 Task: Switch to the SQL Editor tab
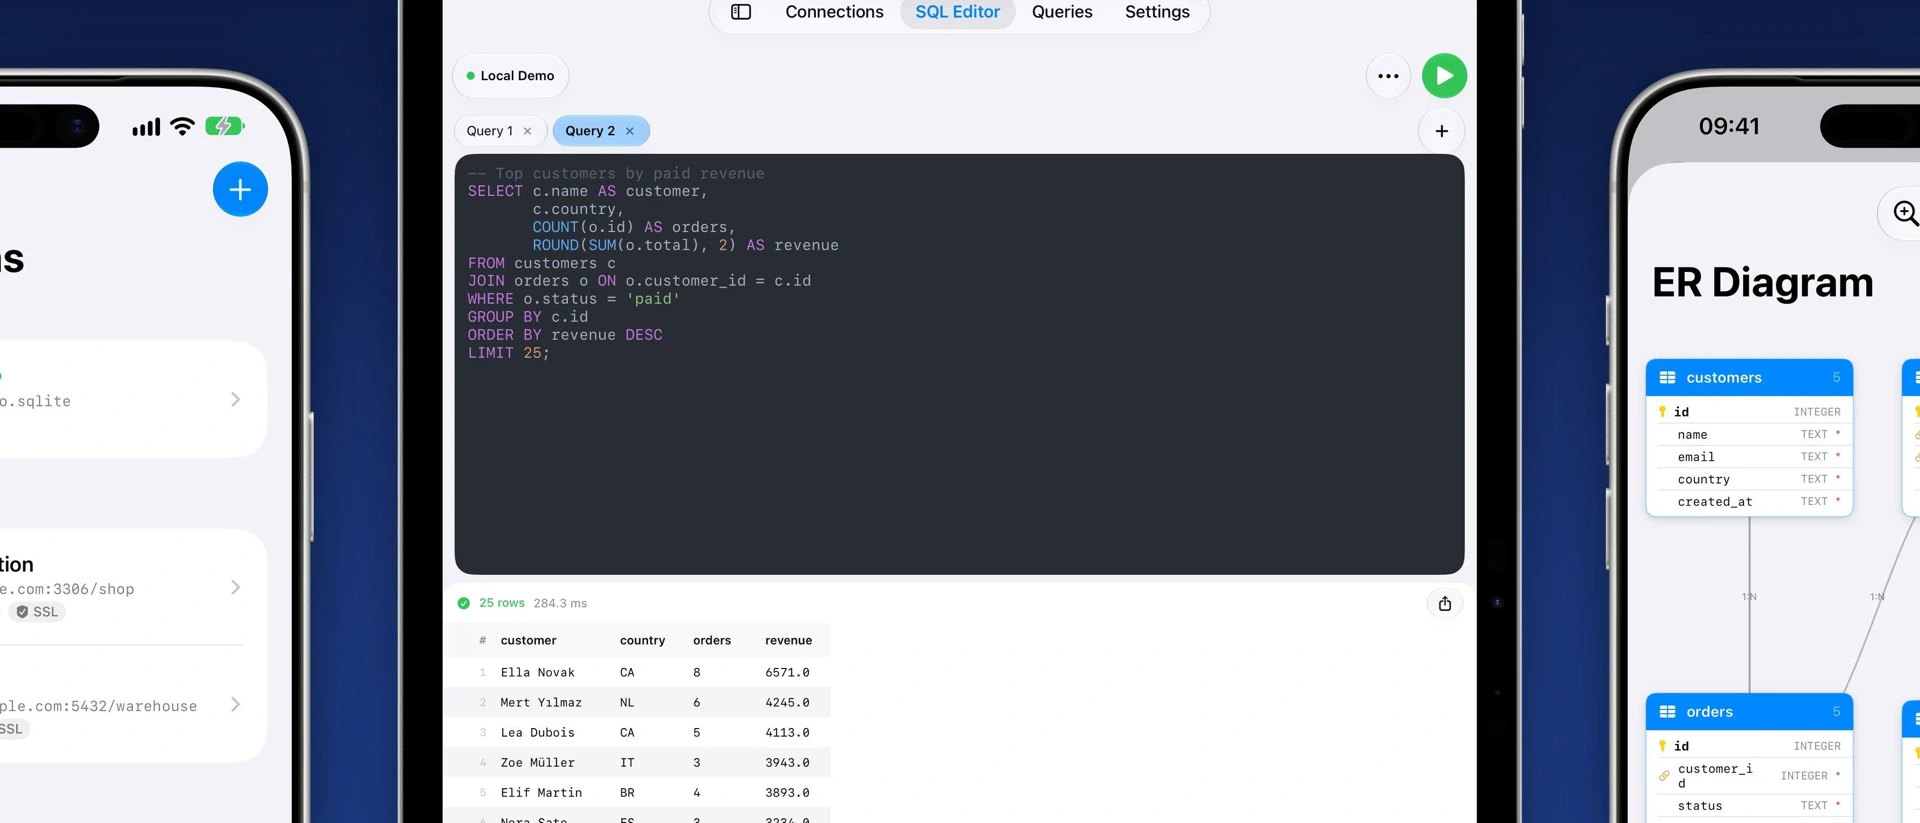957,12
